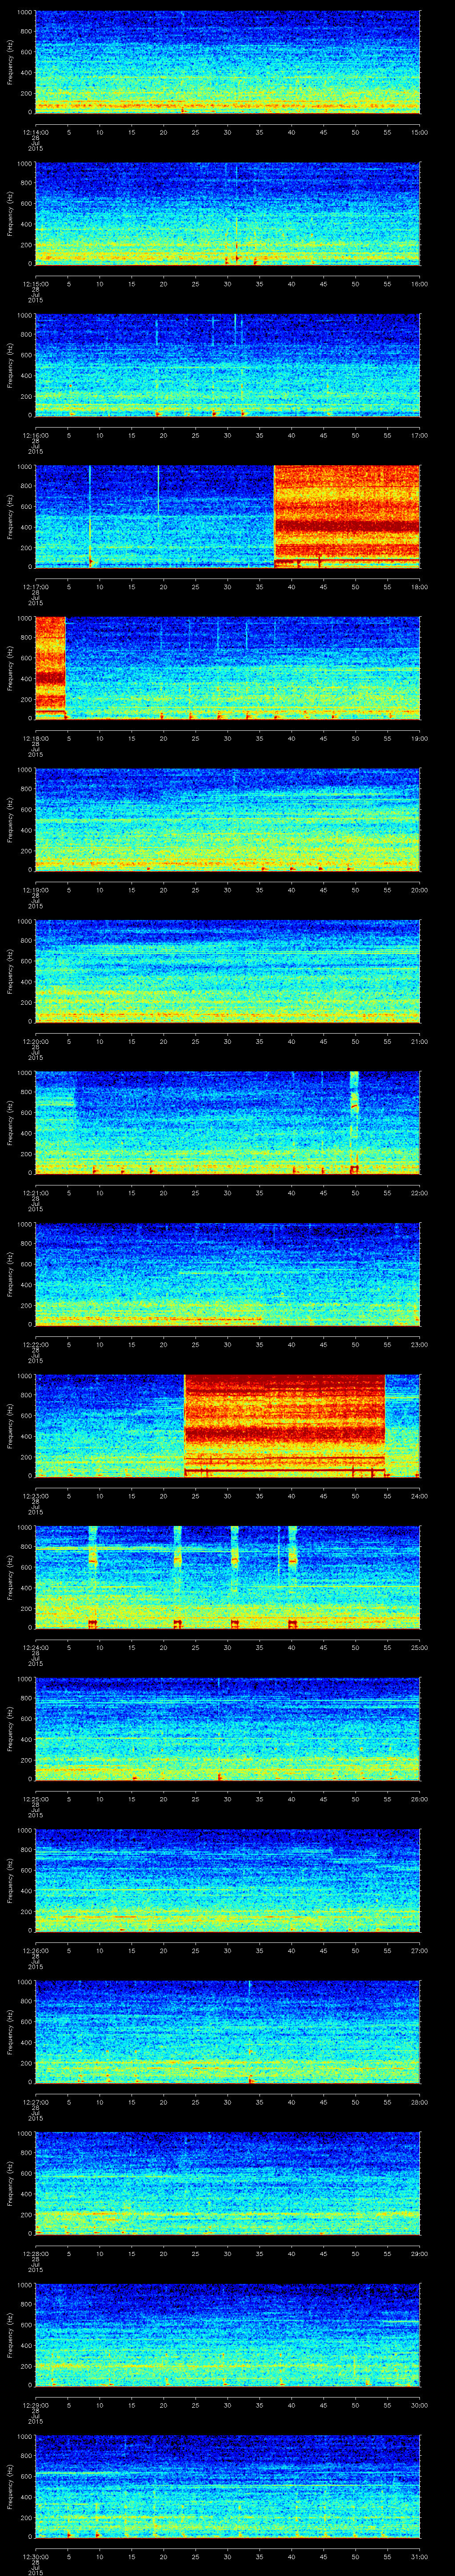
Task: Click the 12:14:00 start time label
Action: tap(35, 131)
